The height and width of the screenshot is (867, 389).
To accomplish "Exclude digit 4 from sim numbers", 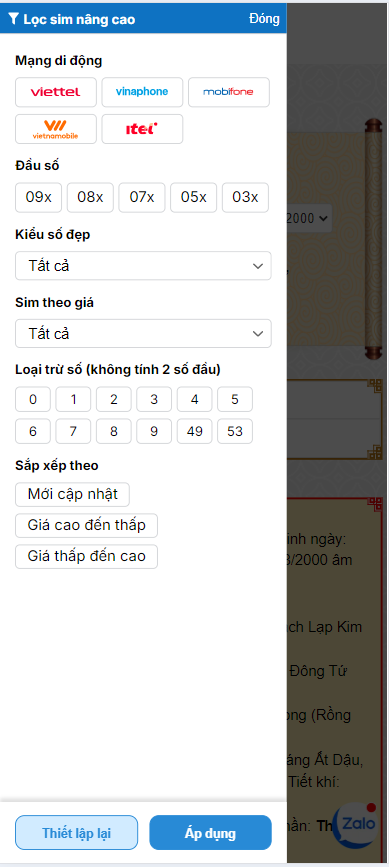I will 194,399.
